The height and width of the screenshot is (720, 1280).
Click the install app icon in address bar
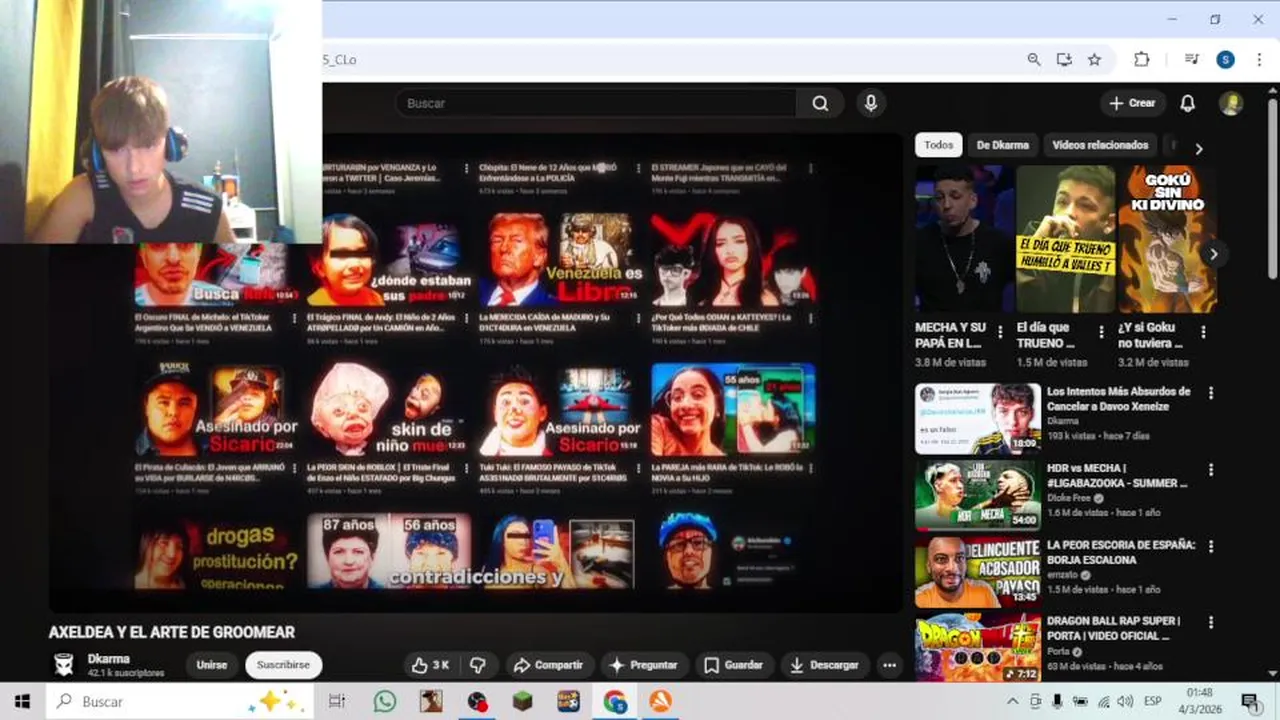[1064, 60]
